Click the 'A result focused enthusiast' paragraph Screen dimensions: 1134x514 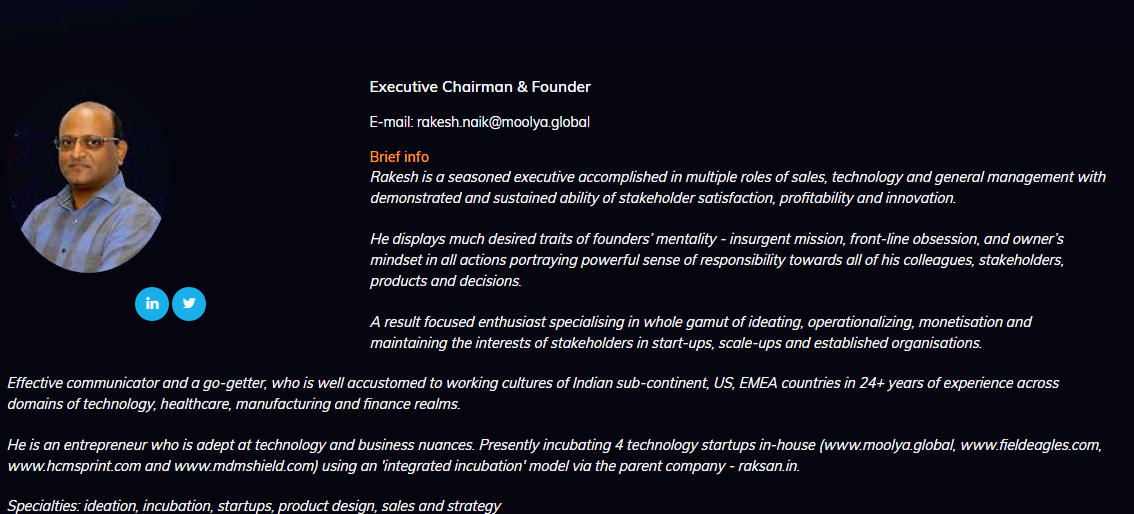click(700, 332)
